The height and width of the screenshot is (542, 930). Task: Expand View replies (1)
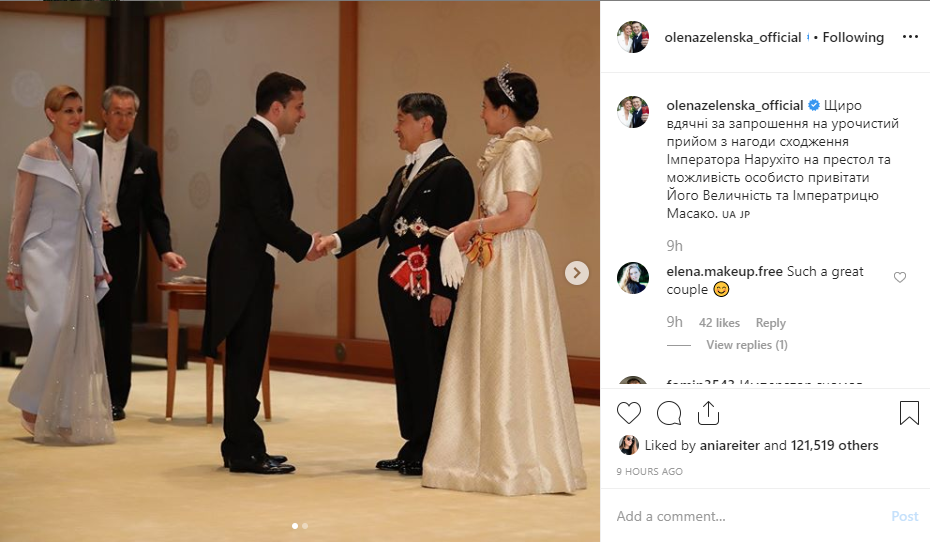(x=747, y=345)
